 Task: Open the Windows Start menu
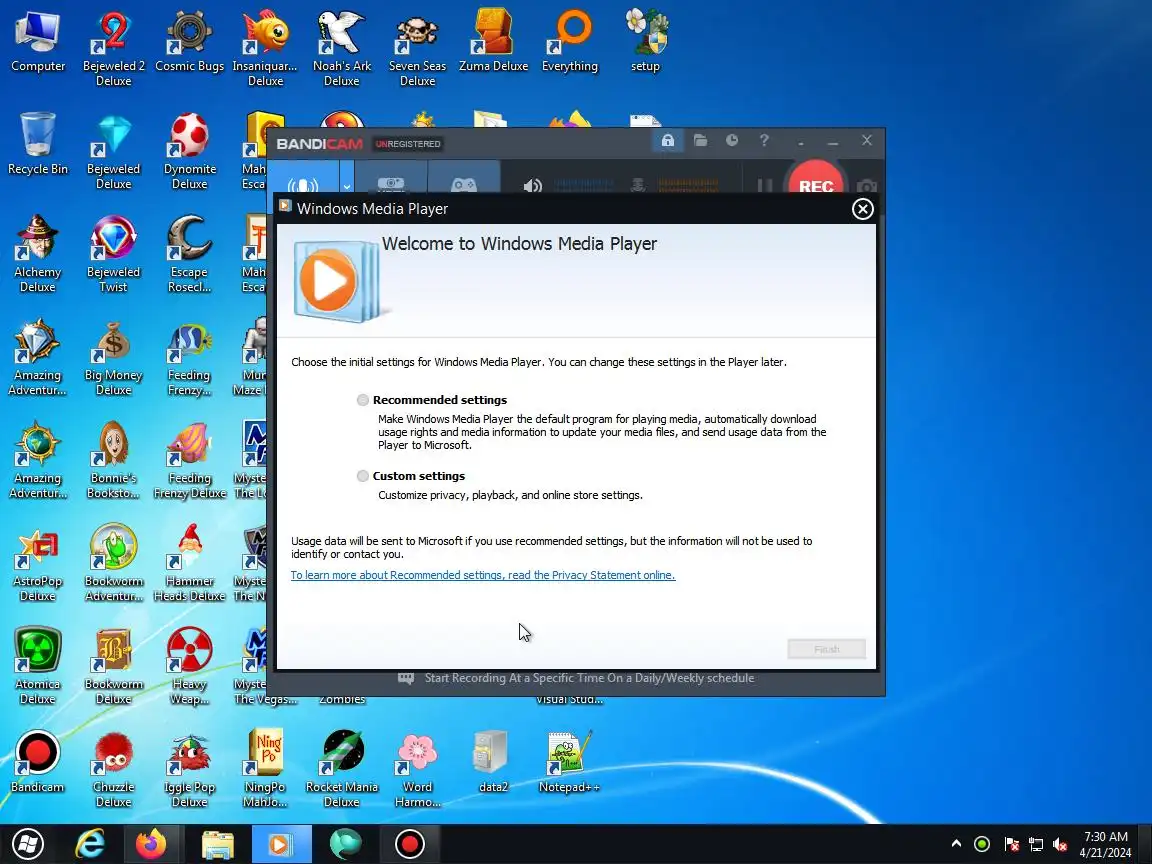click(28, 844)
